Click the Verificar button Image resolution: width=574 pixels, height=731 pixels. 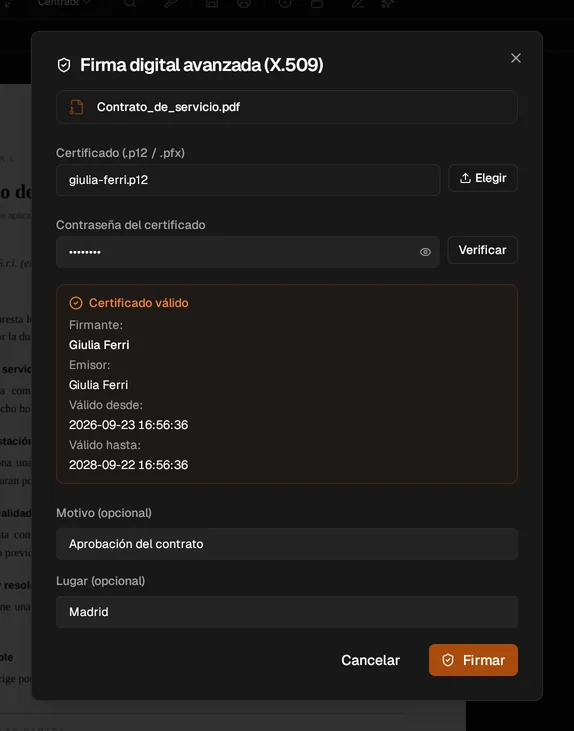(483, 250)
